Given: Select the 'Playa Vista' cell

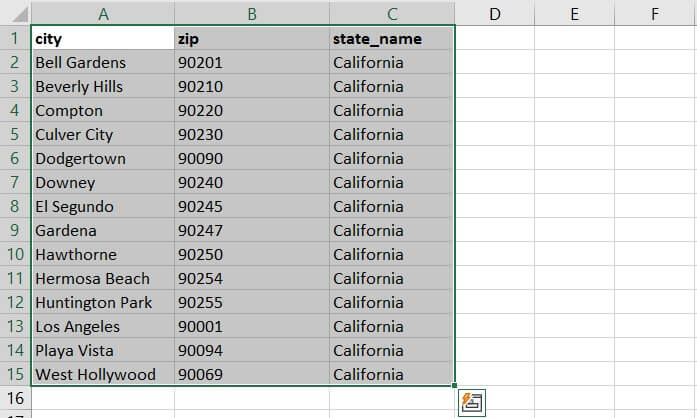Looking at the screenshot, I should point(103,350).
